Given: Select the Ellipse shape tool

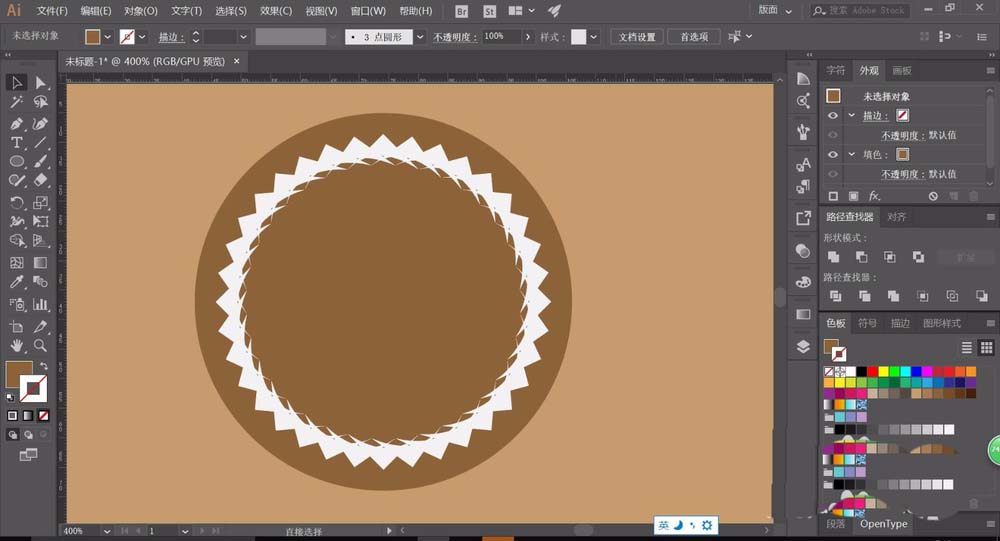Looking at the screenshot, I should pyautogui.click(x=17, y=161).
